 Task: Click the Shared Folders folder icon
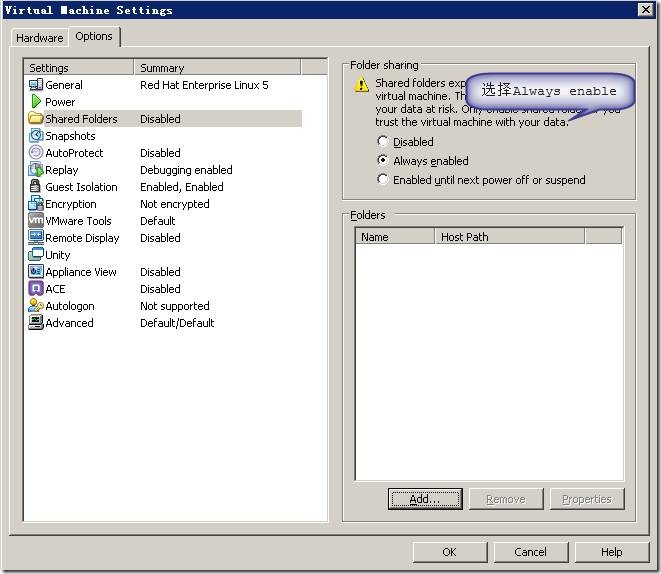[x=36, y=118]
